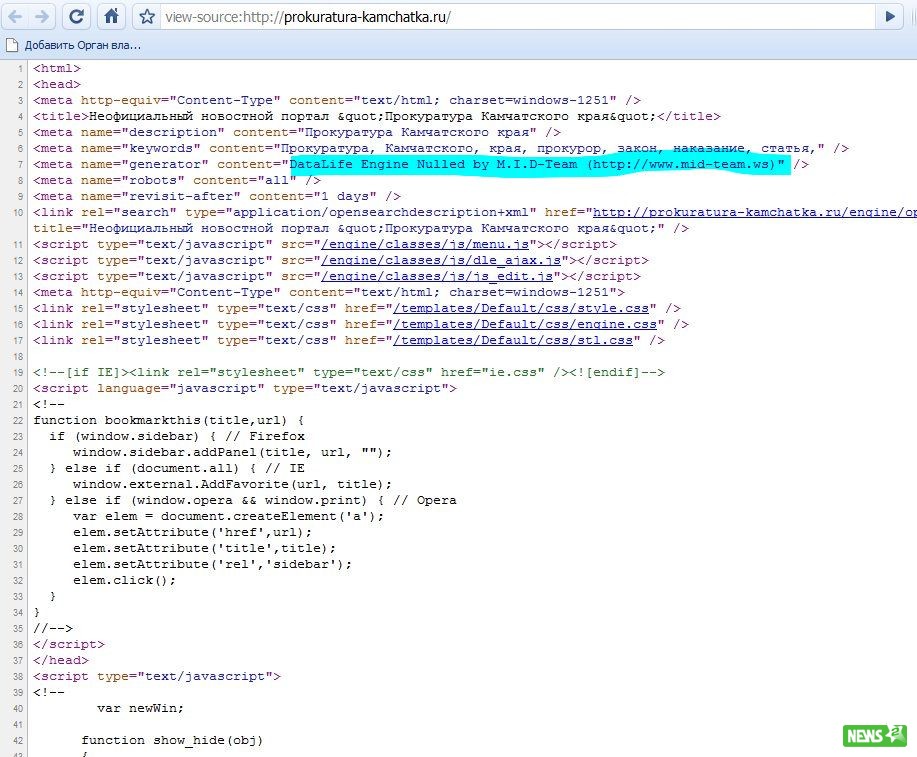
Task: Click the 'window.sidebar.addPanel(title, url, "");' line
Action: (x=232, y=452)
